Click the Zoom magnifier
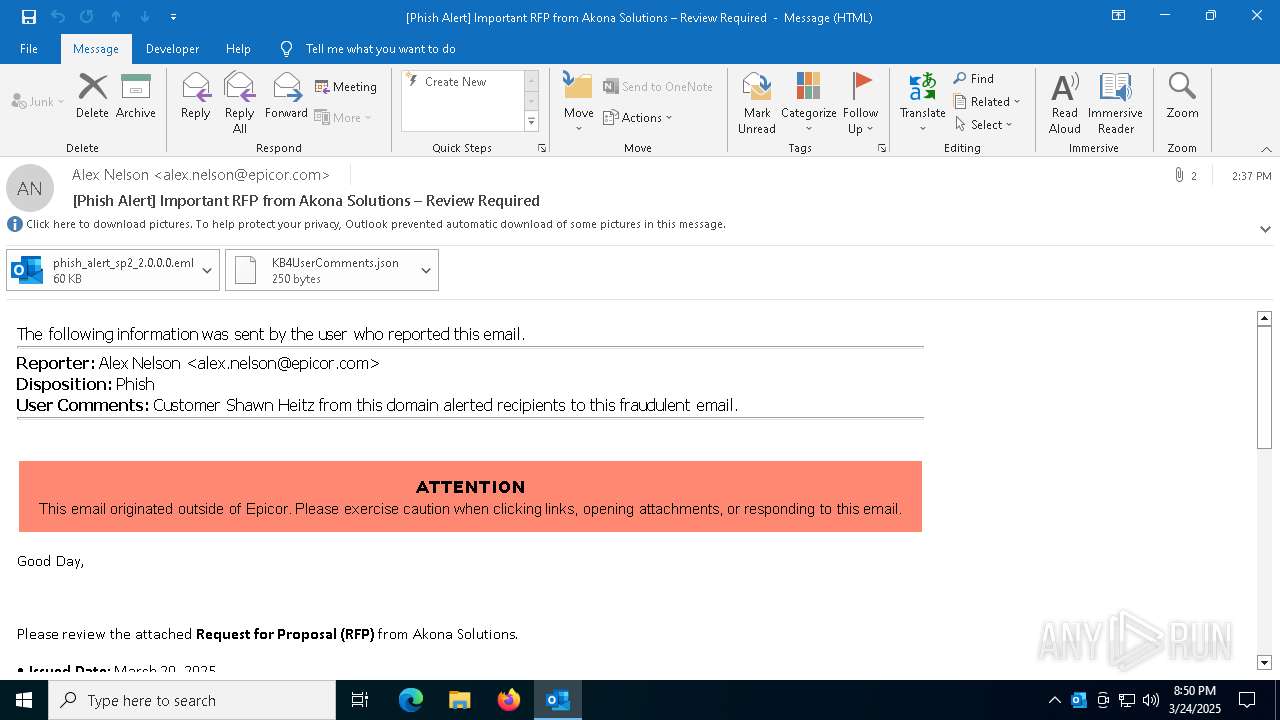Image resolution: width=1280 pixels, height=720 pixels. (x=1182, y=97)
